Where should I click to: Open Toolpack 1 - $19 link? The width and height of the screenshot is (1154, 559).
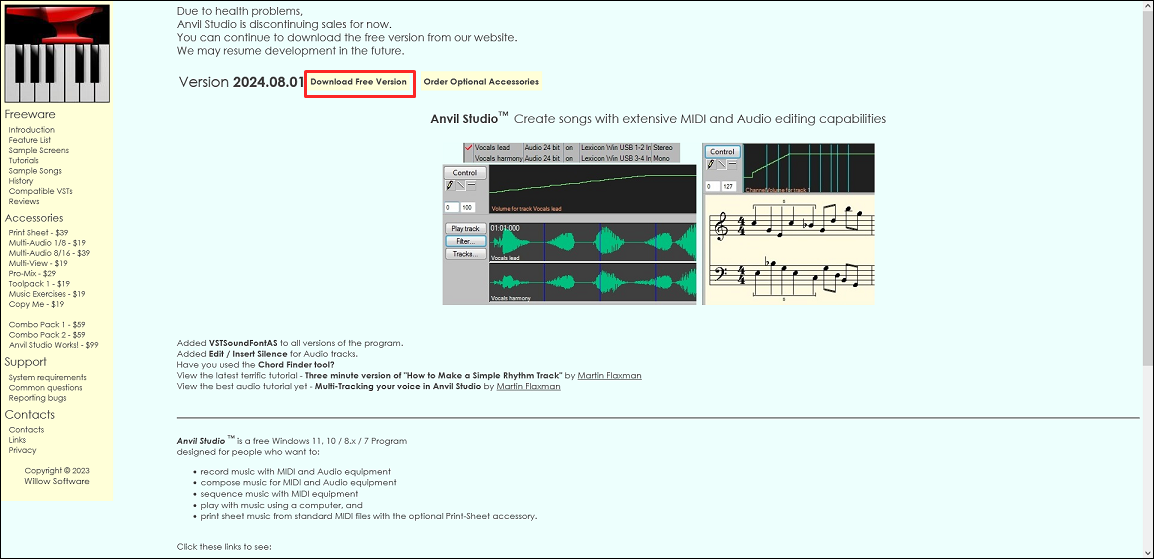[39, 284]
